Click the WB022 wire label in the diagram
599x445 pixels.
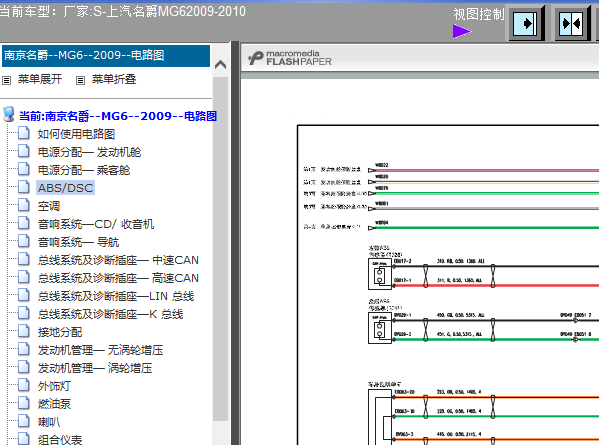(x=382, y=165)
